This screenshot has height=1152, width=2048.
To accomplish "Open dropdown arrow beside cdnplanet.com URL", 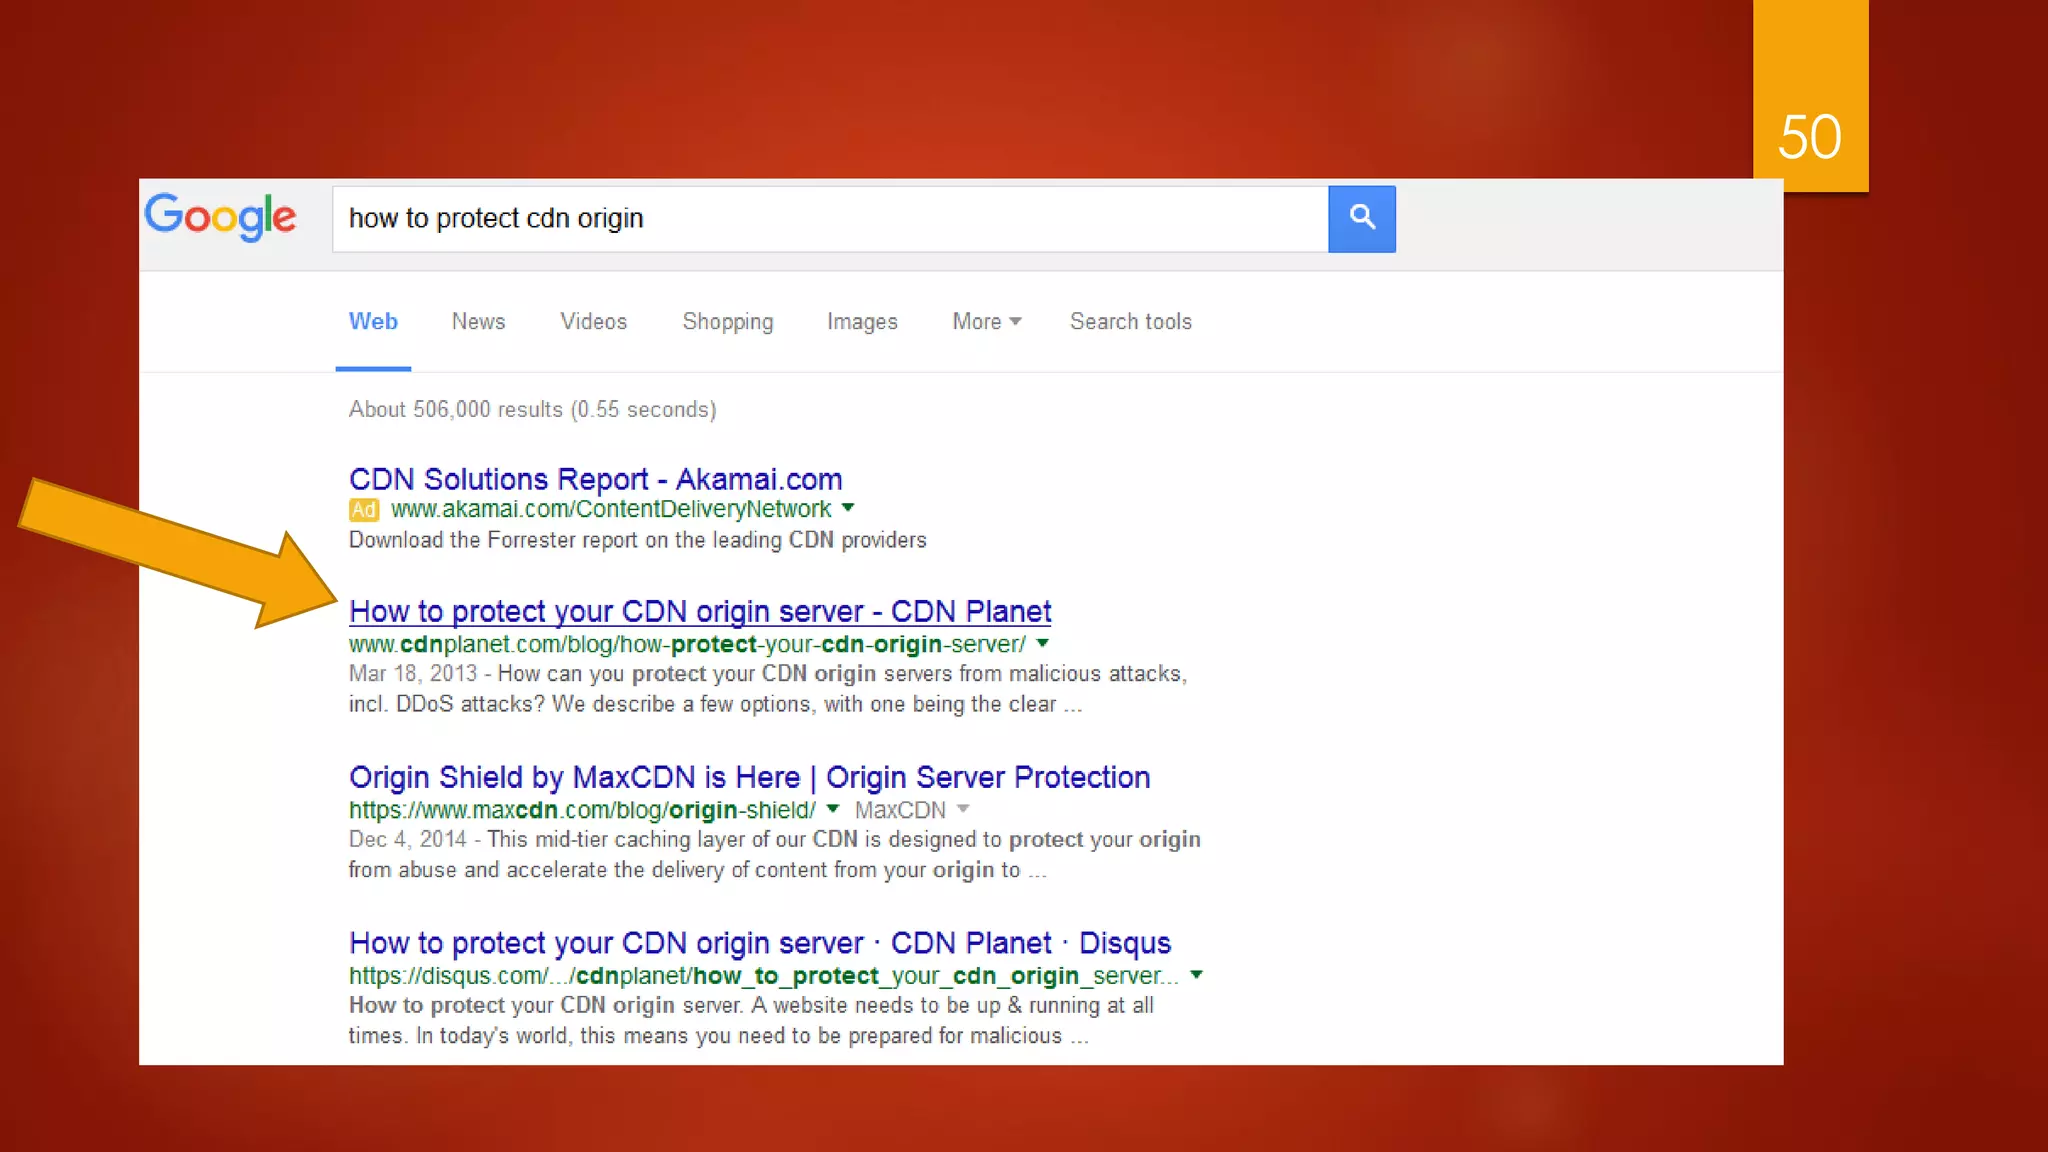I will (x=1043, y=643).
